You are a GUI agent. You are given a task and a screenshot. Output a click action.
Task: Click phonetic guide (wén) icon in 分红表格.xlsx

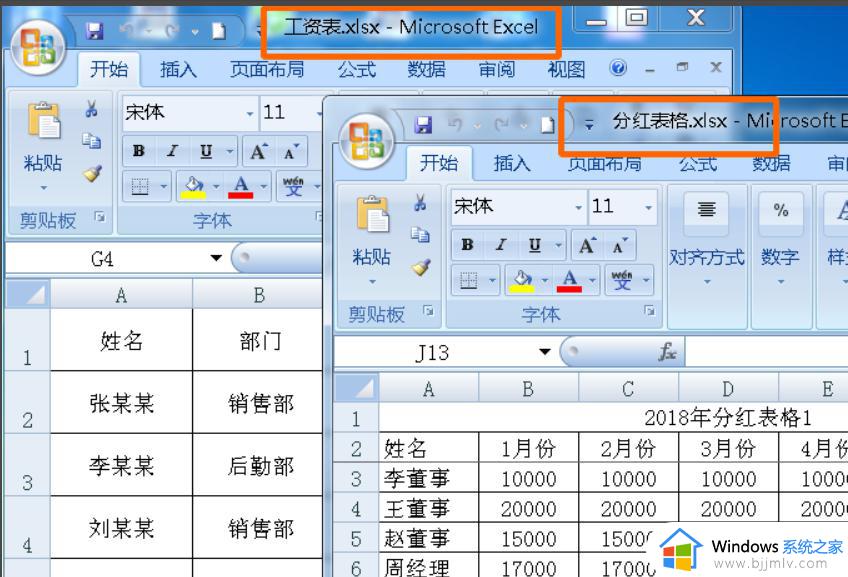(x=622, y=280)
